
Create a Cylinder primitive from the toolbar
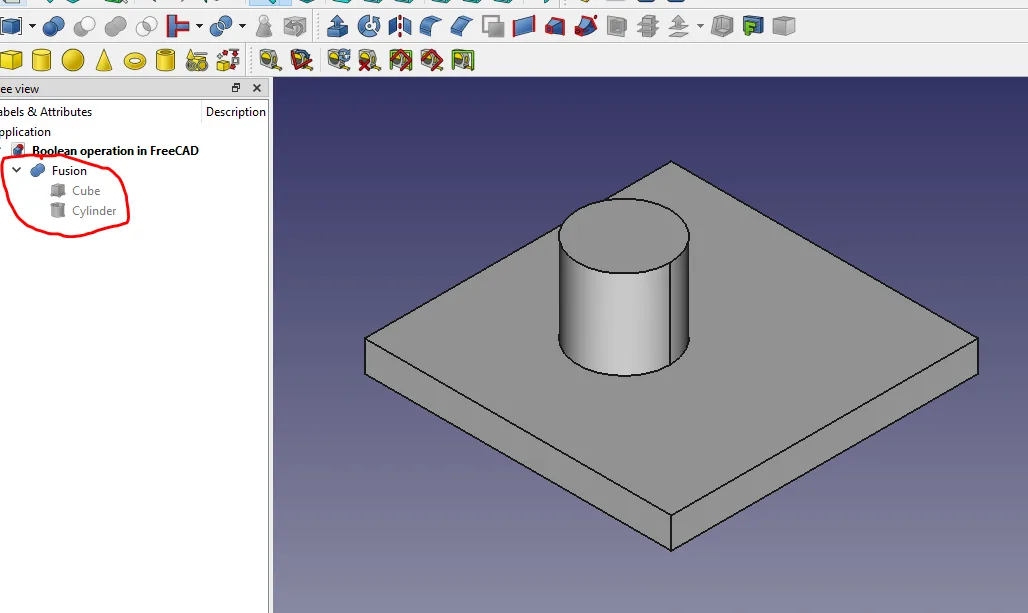(41, 61)
